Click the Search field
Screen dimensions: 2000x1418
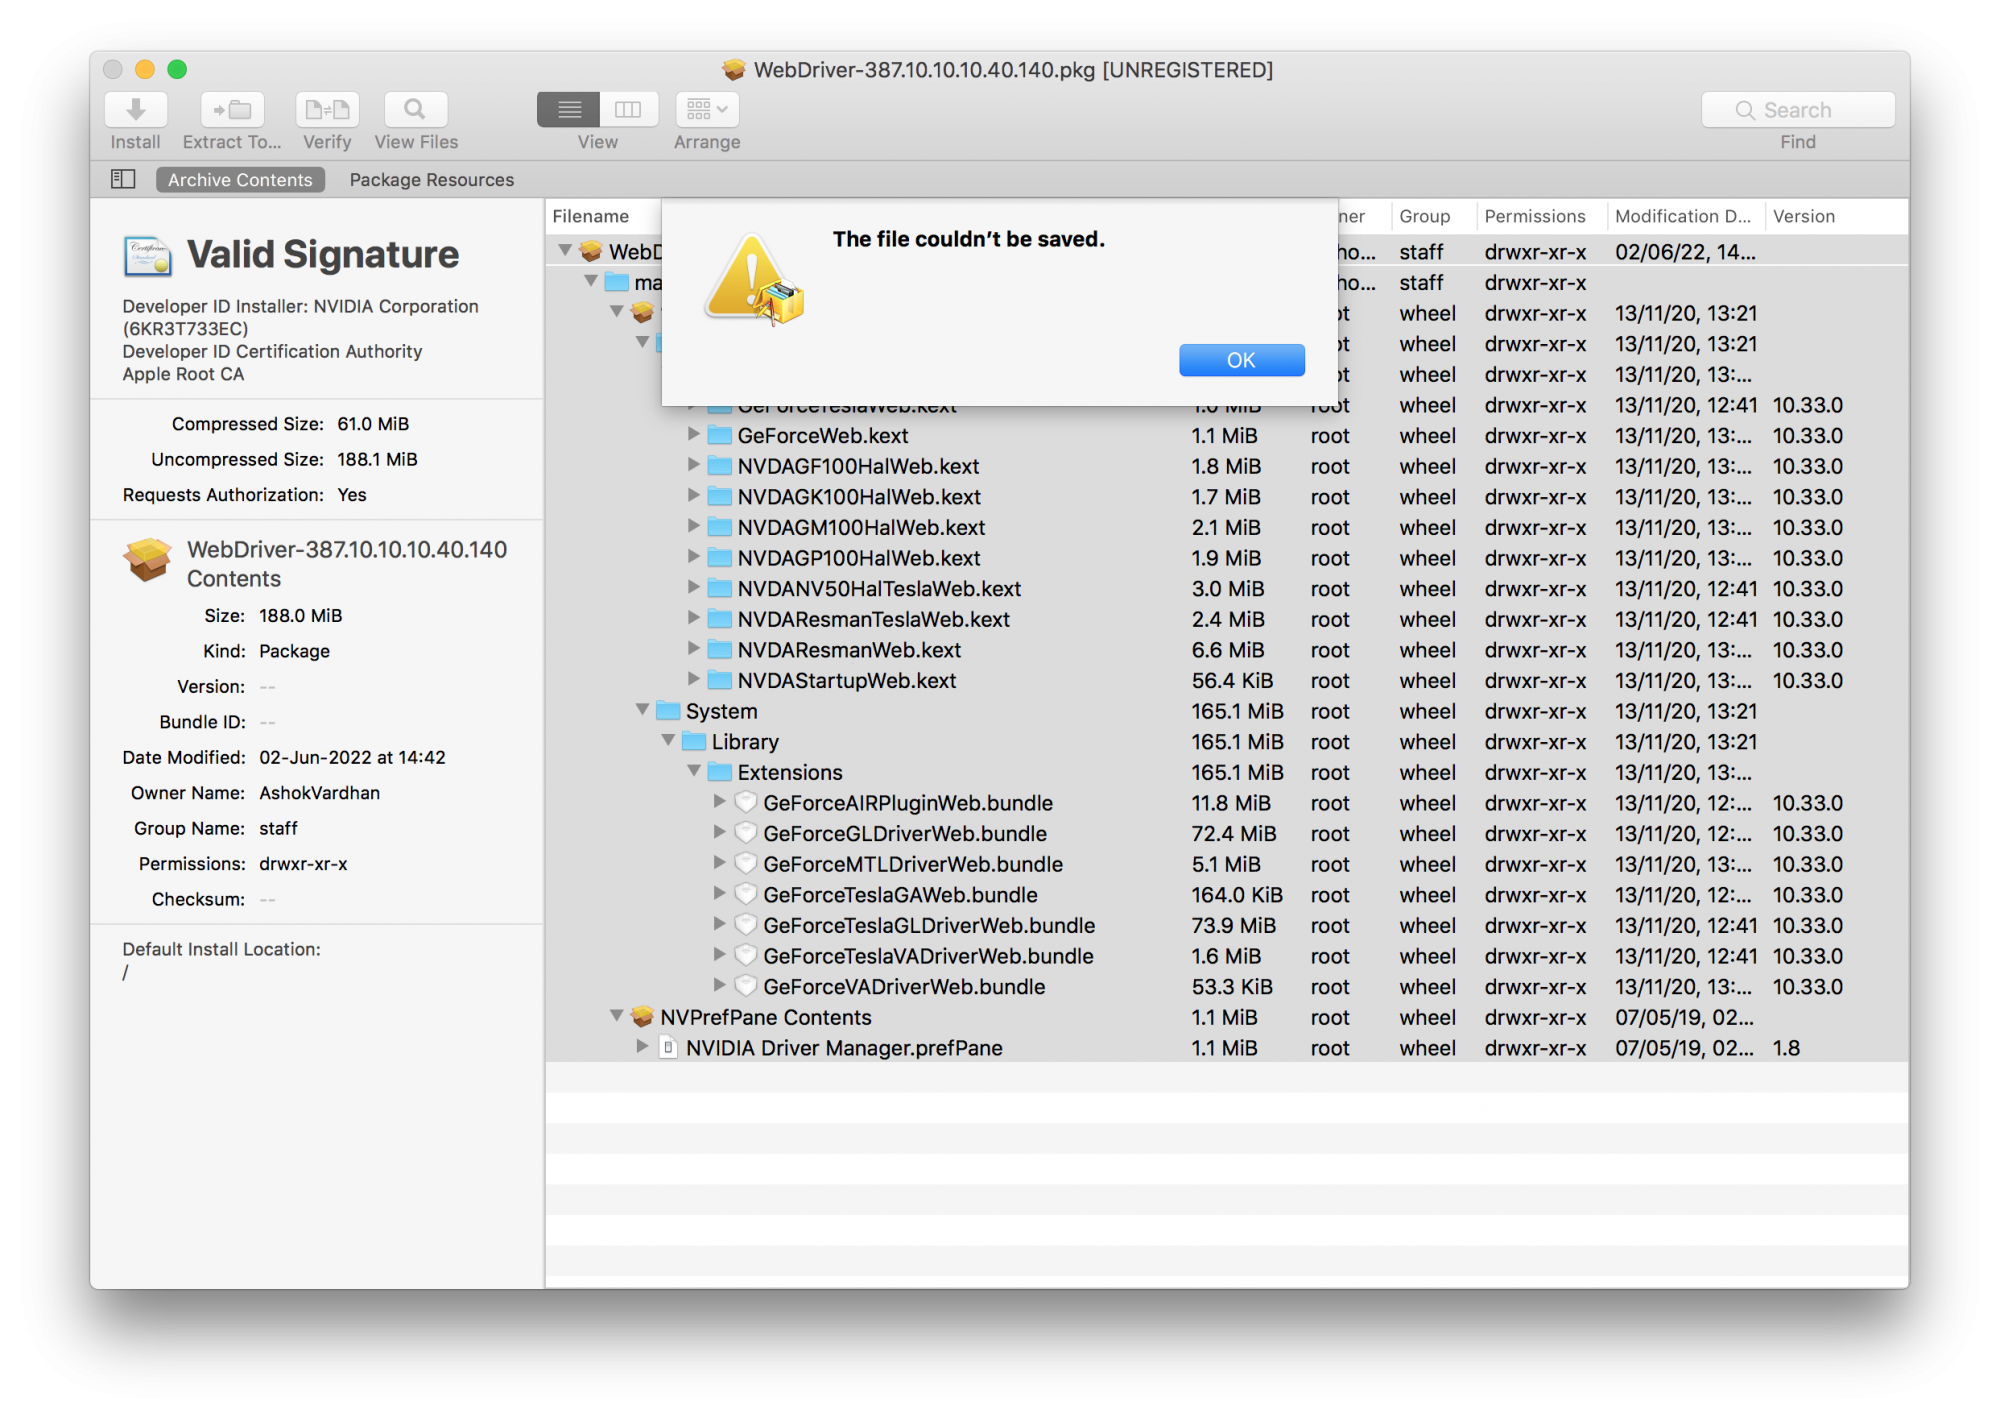[1797, 110]
